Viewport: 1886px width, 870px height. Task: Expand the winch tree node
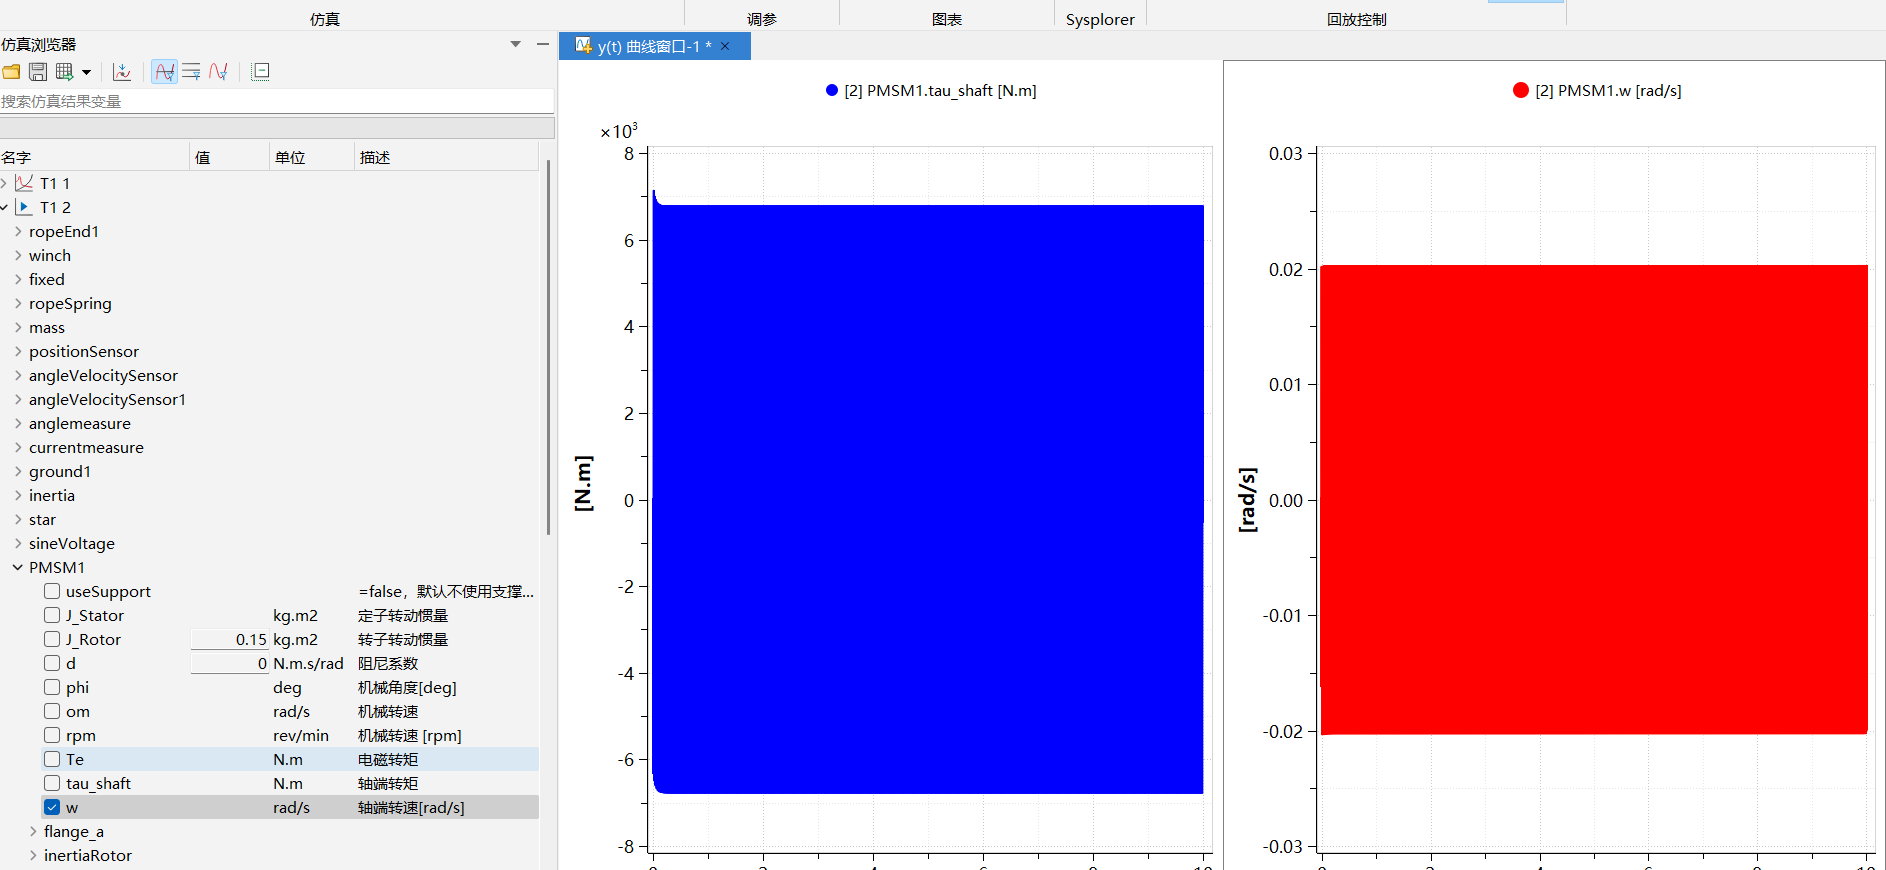[x=18, y=255]
